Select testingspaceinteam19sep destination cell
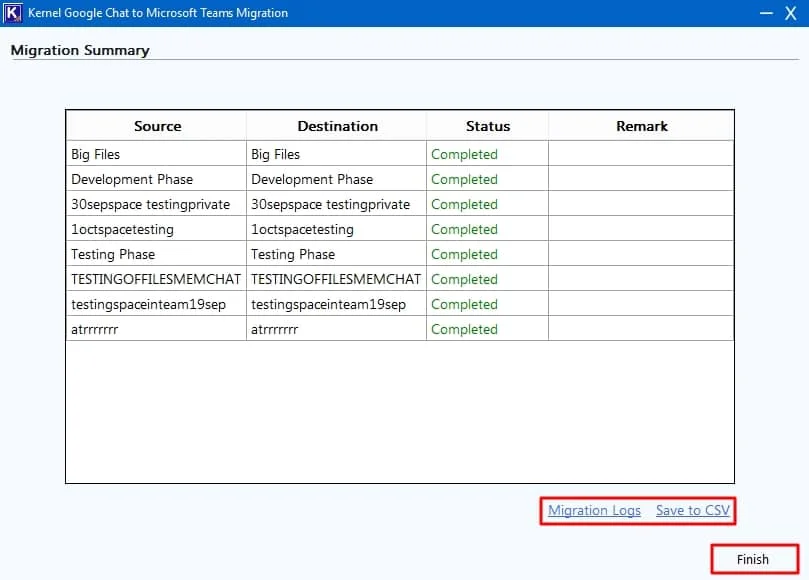809x580 pixels. (337, 304)
